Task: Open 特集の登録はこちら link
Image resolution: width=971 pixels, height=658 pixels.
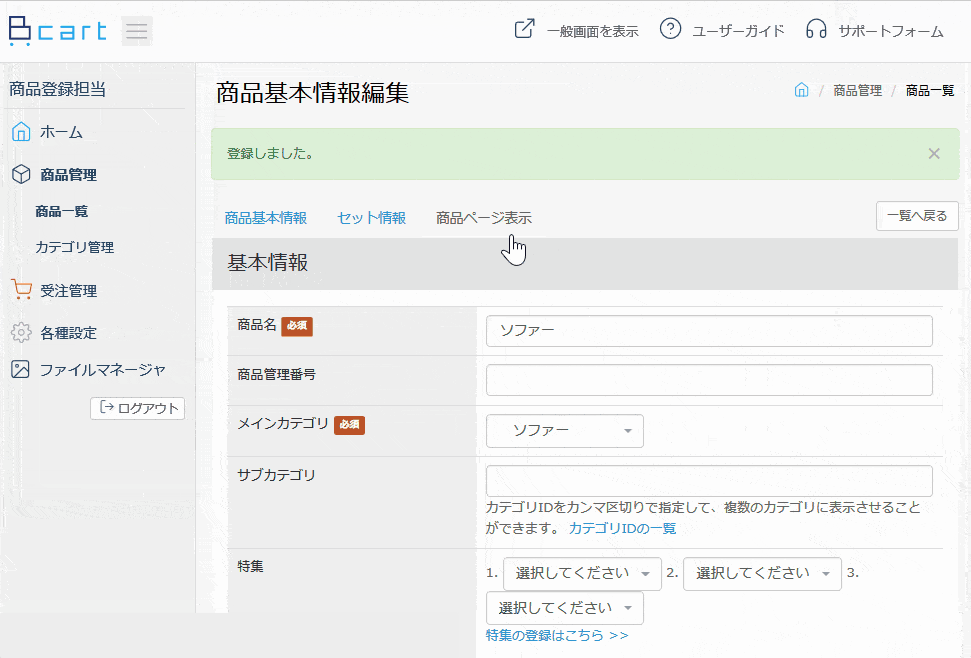Action: pos(557,636)
